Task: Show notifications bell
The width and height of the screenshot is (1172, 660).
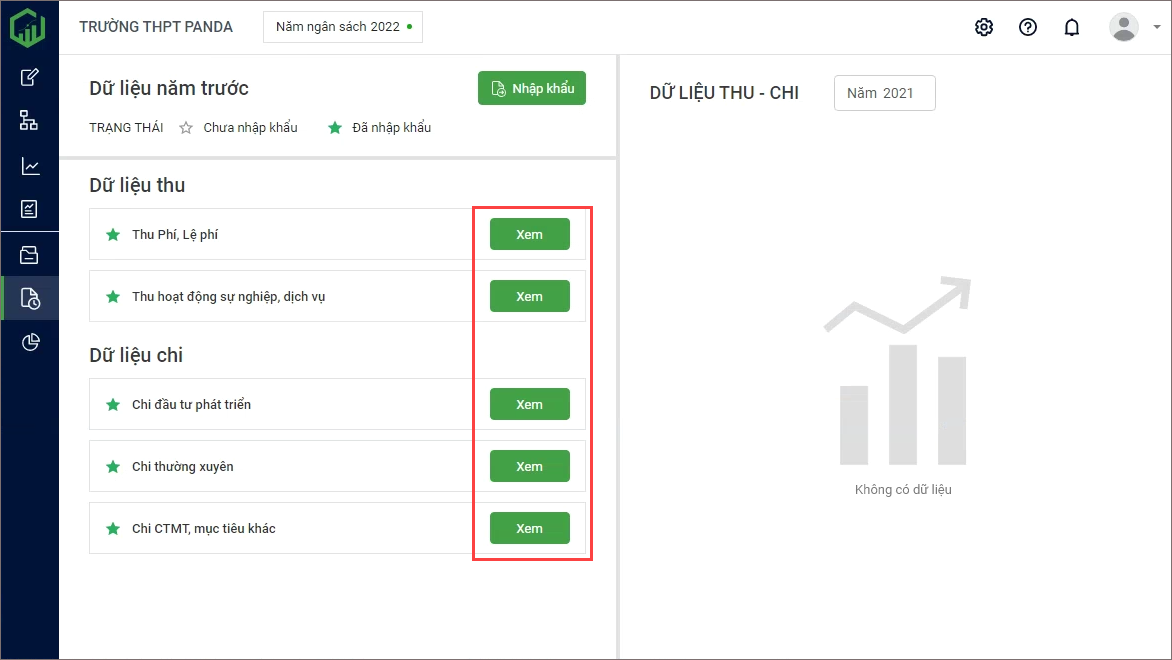Action: point(1072,27)
